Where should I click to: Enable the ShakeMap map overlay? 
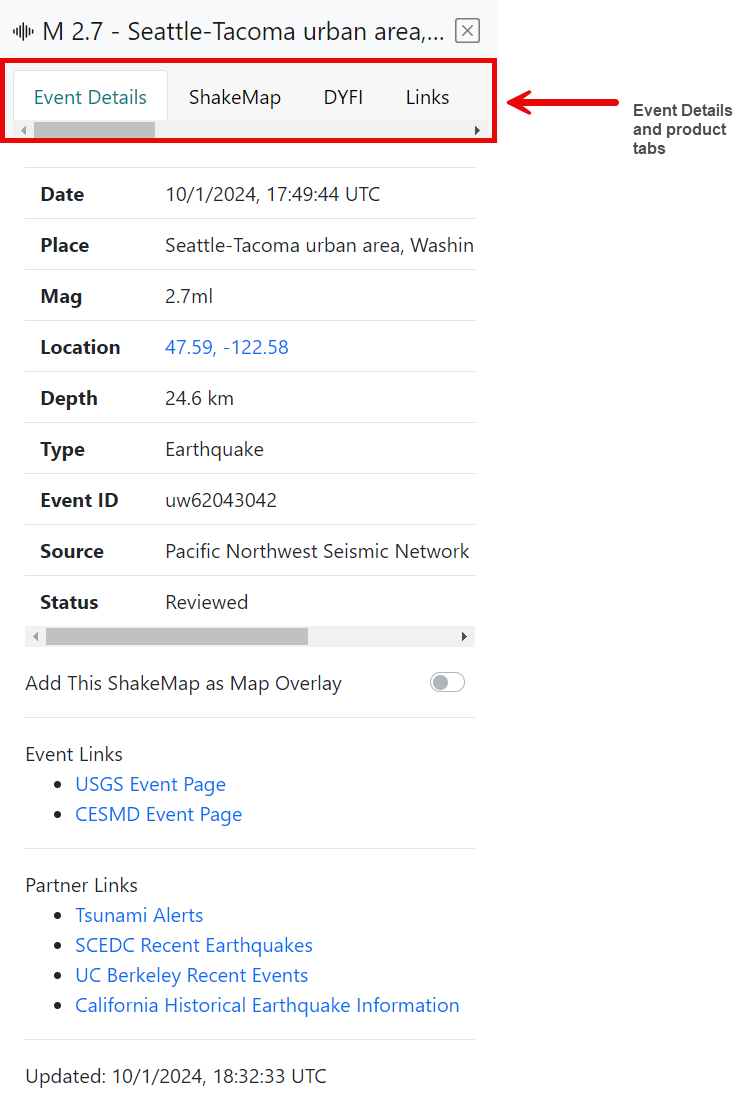(x=447, y=682)
